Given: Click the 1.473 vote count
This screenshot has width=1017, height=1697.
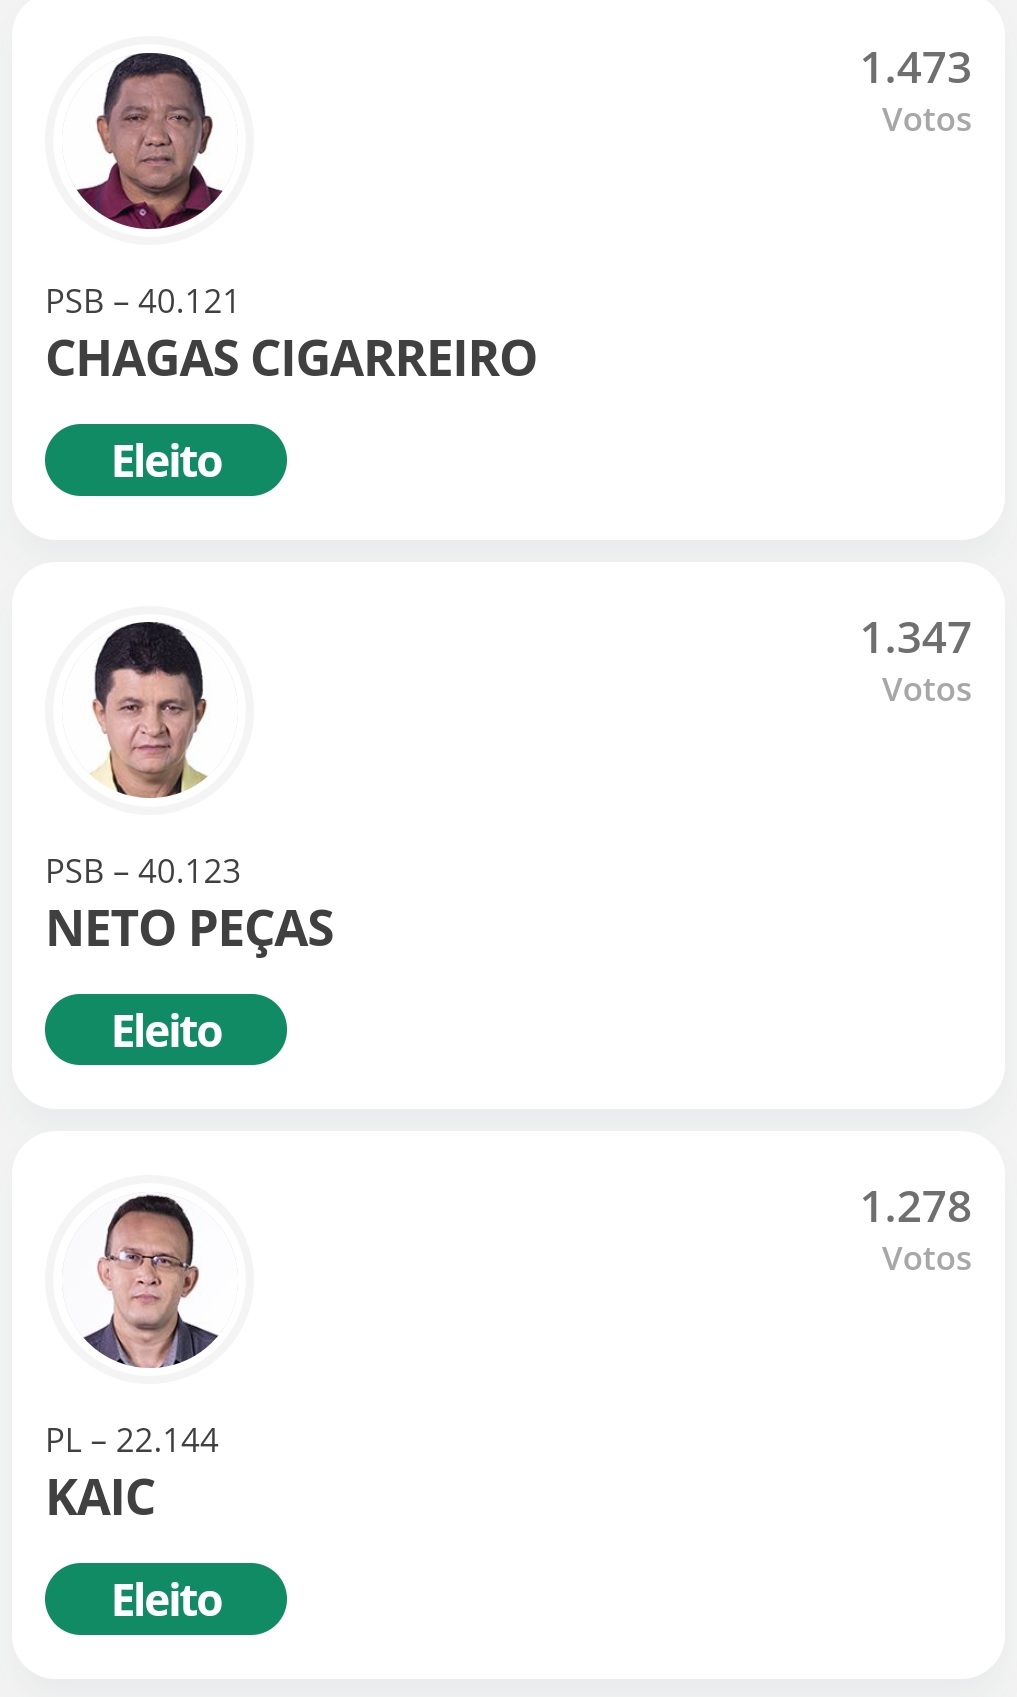Looking at the screenshot, I should tap(915, 69).
